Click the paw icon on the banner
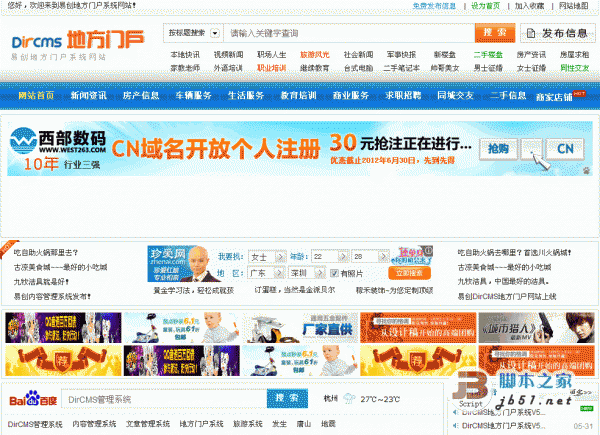This screenshot has height=435, width=600. pyautogui.click(x=586, y=170)
